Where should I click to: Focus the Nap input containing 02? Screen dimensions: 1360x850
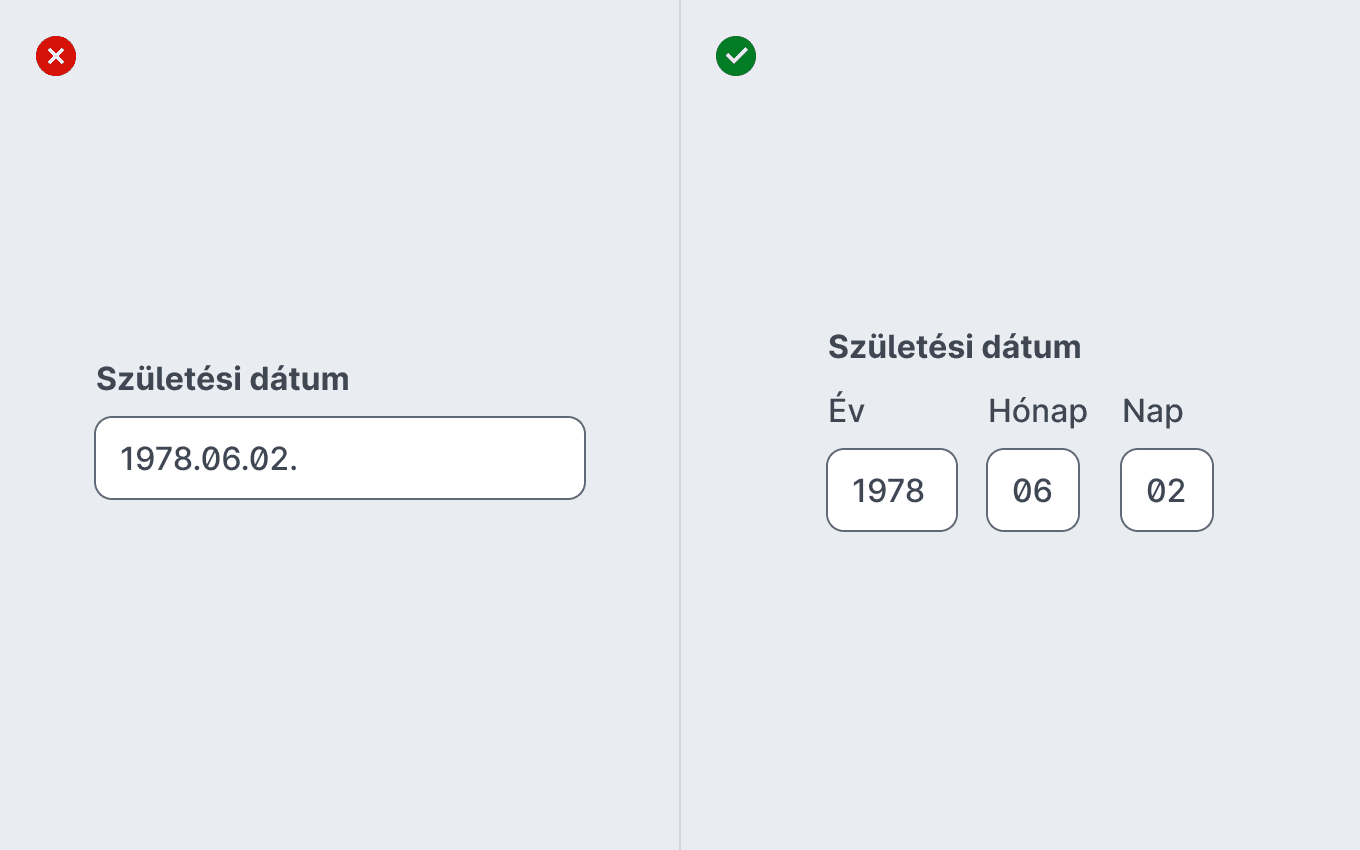1167,490
